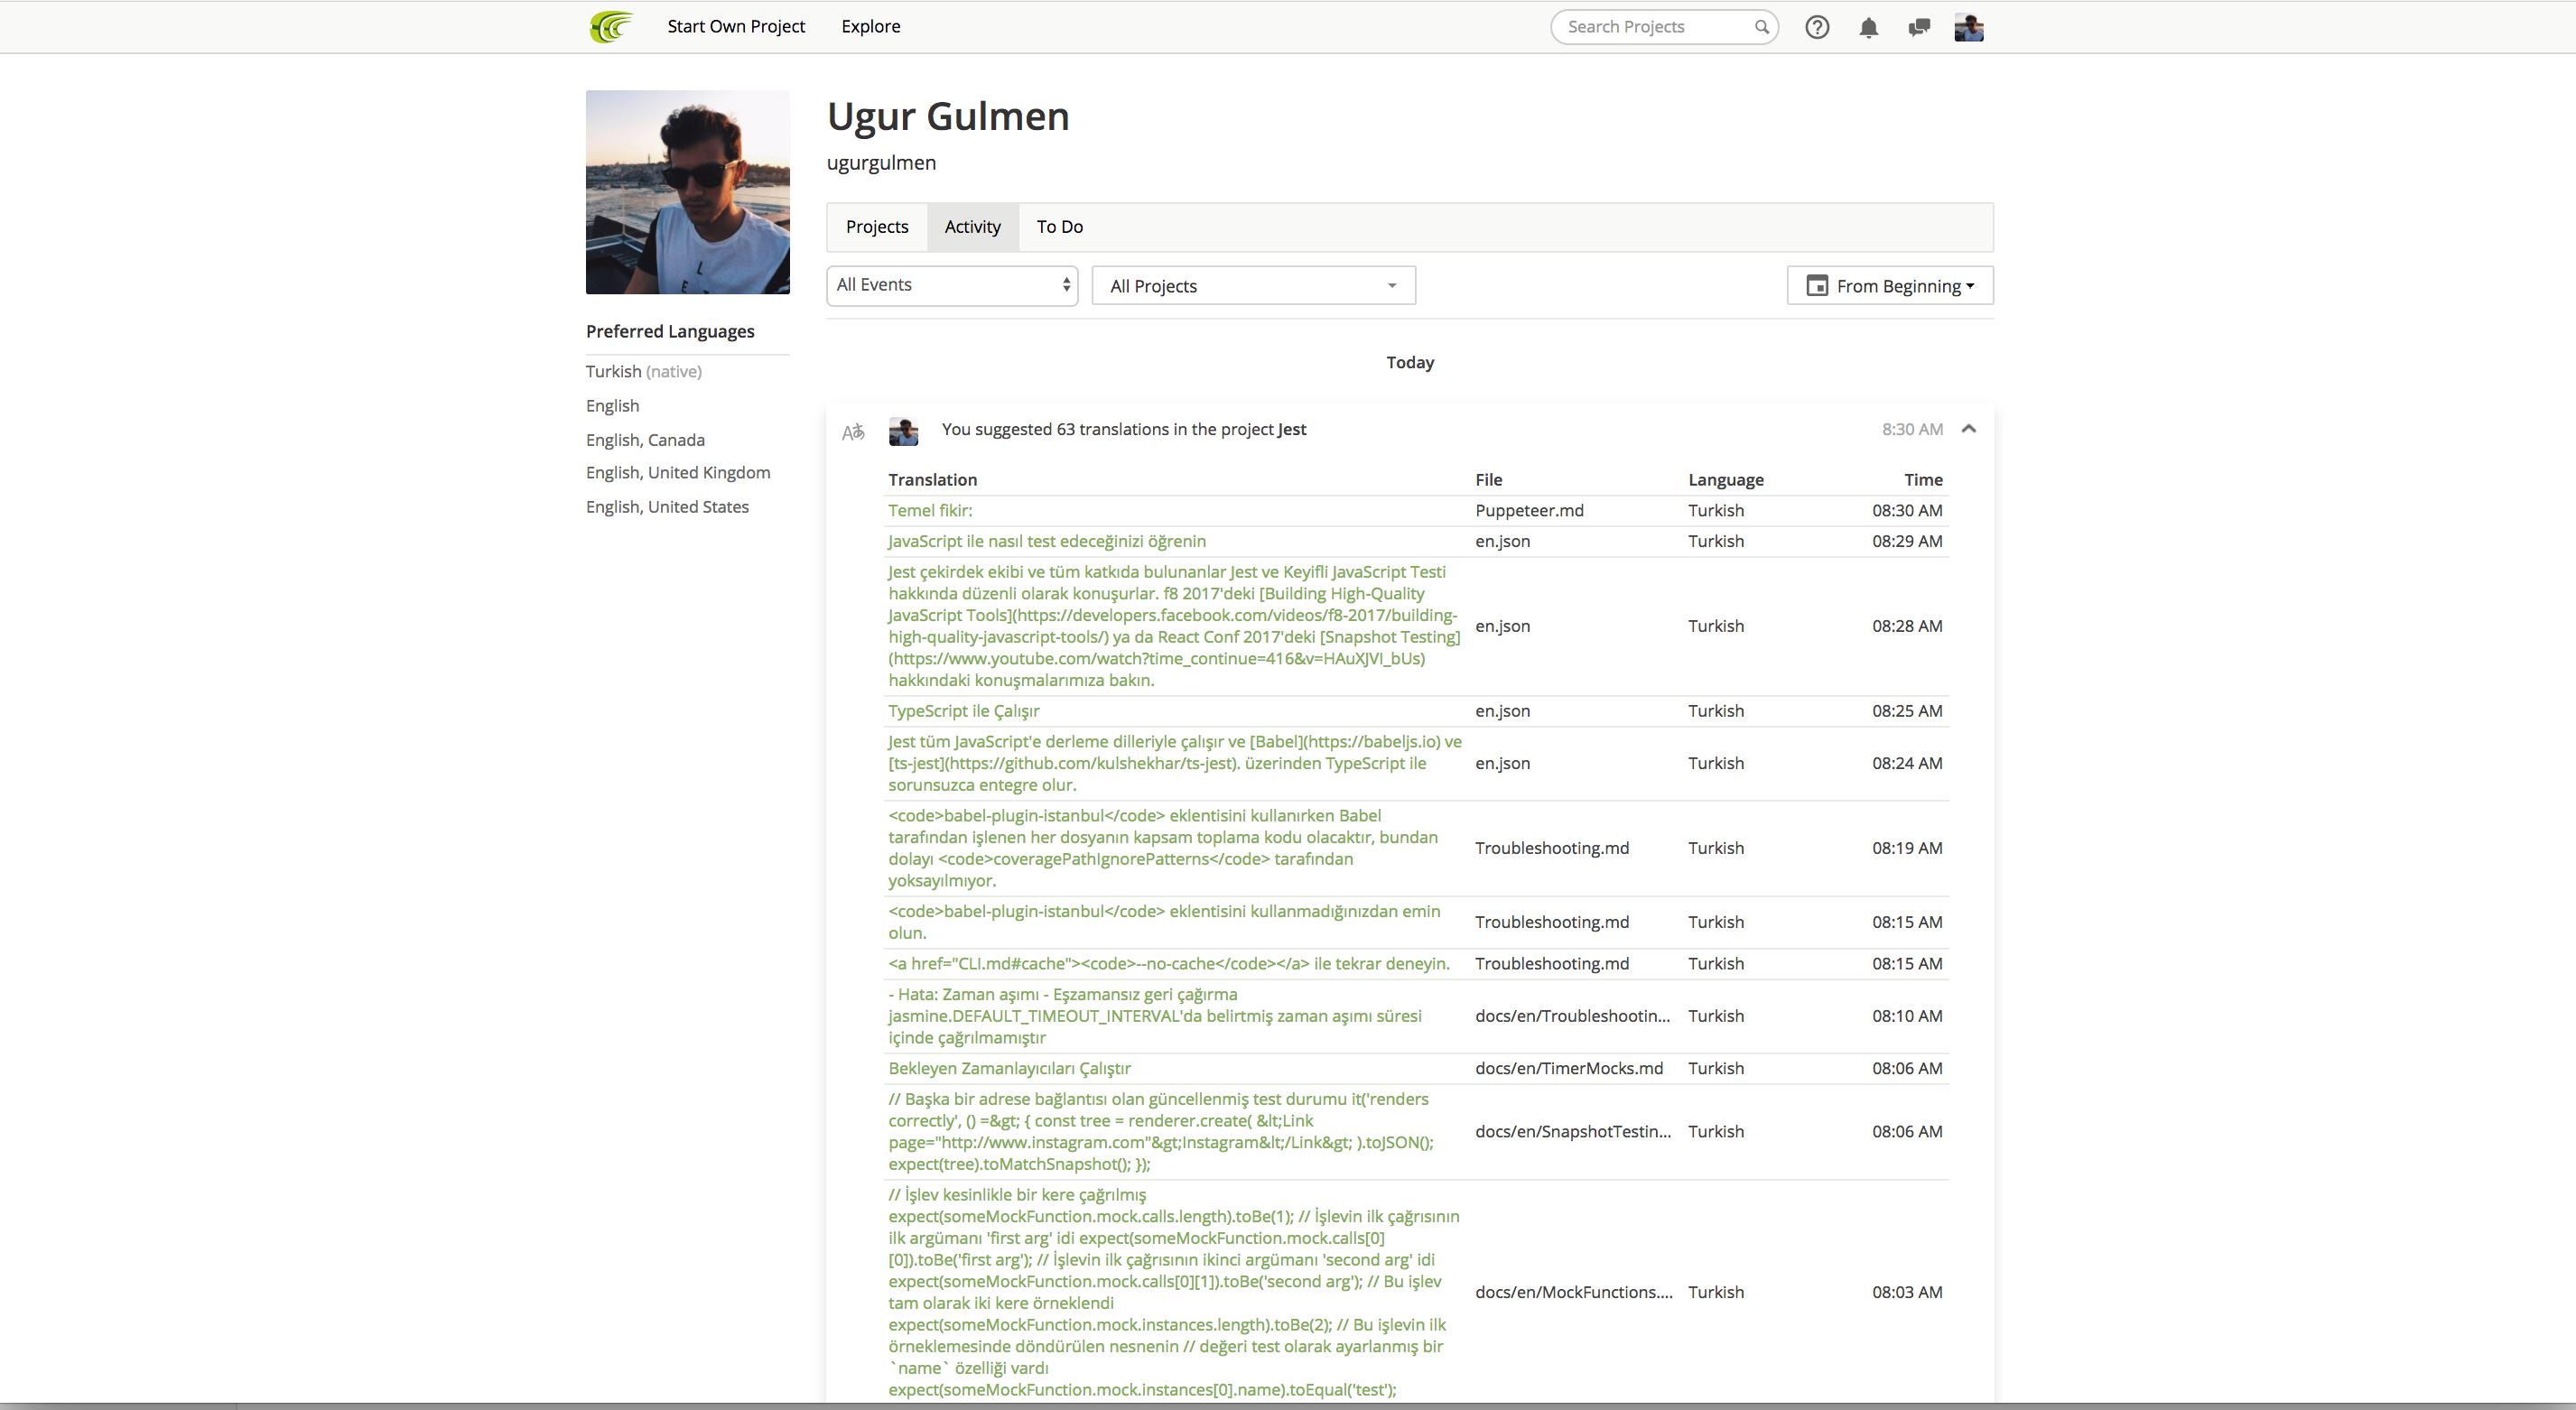Click English, Canada preferred language
Screen dimensions: 2576x1410
[x=645, y=440]
